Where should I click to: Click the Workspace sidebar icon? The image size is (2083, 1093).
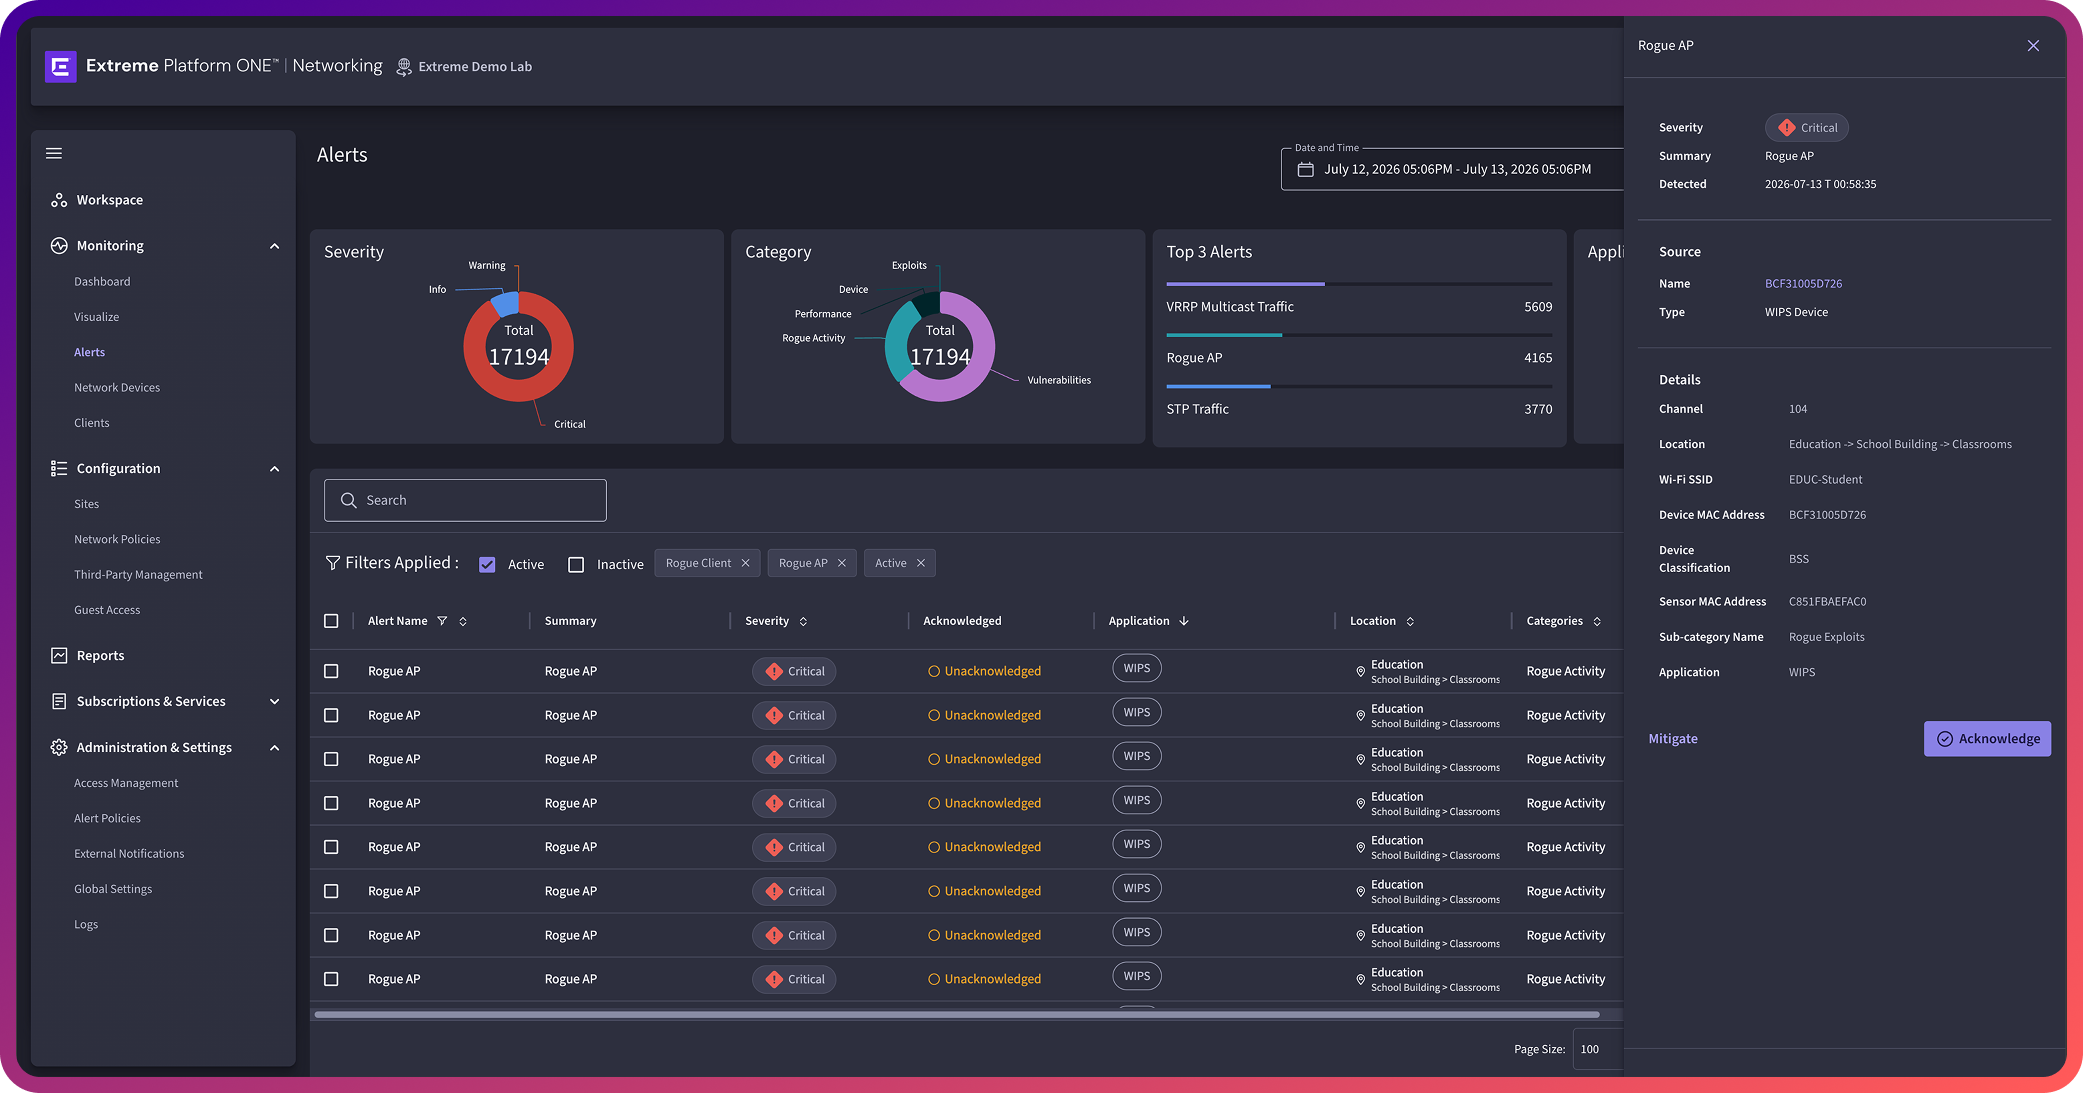(59, 200)
